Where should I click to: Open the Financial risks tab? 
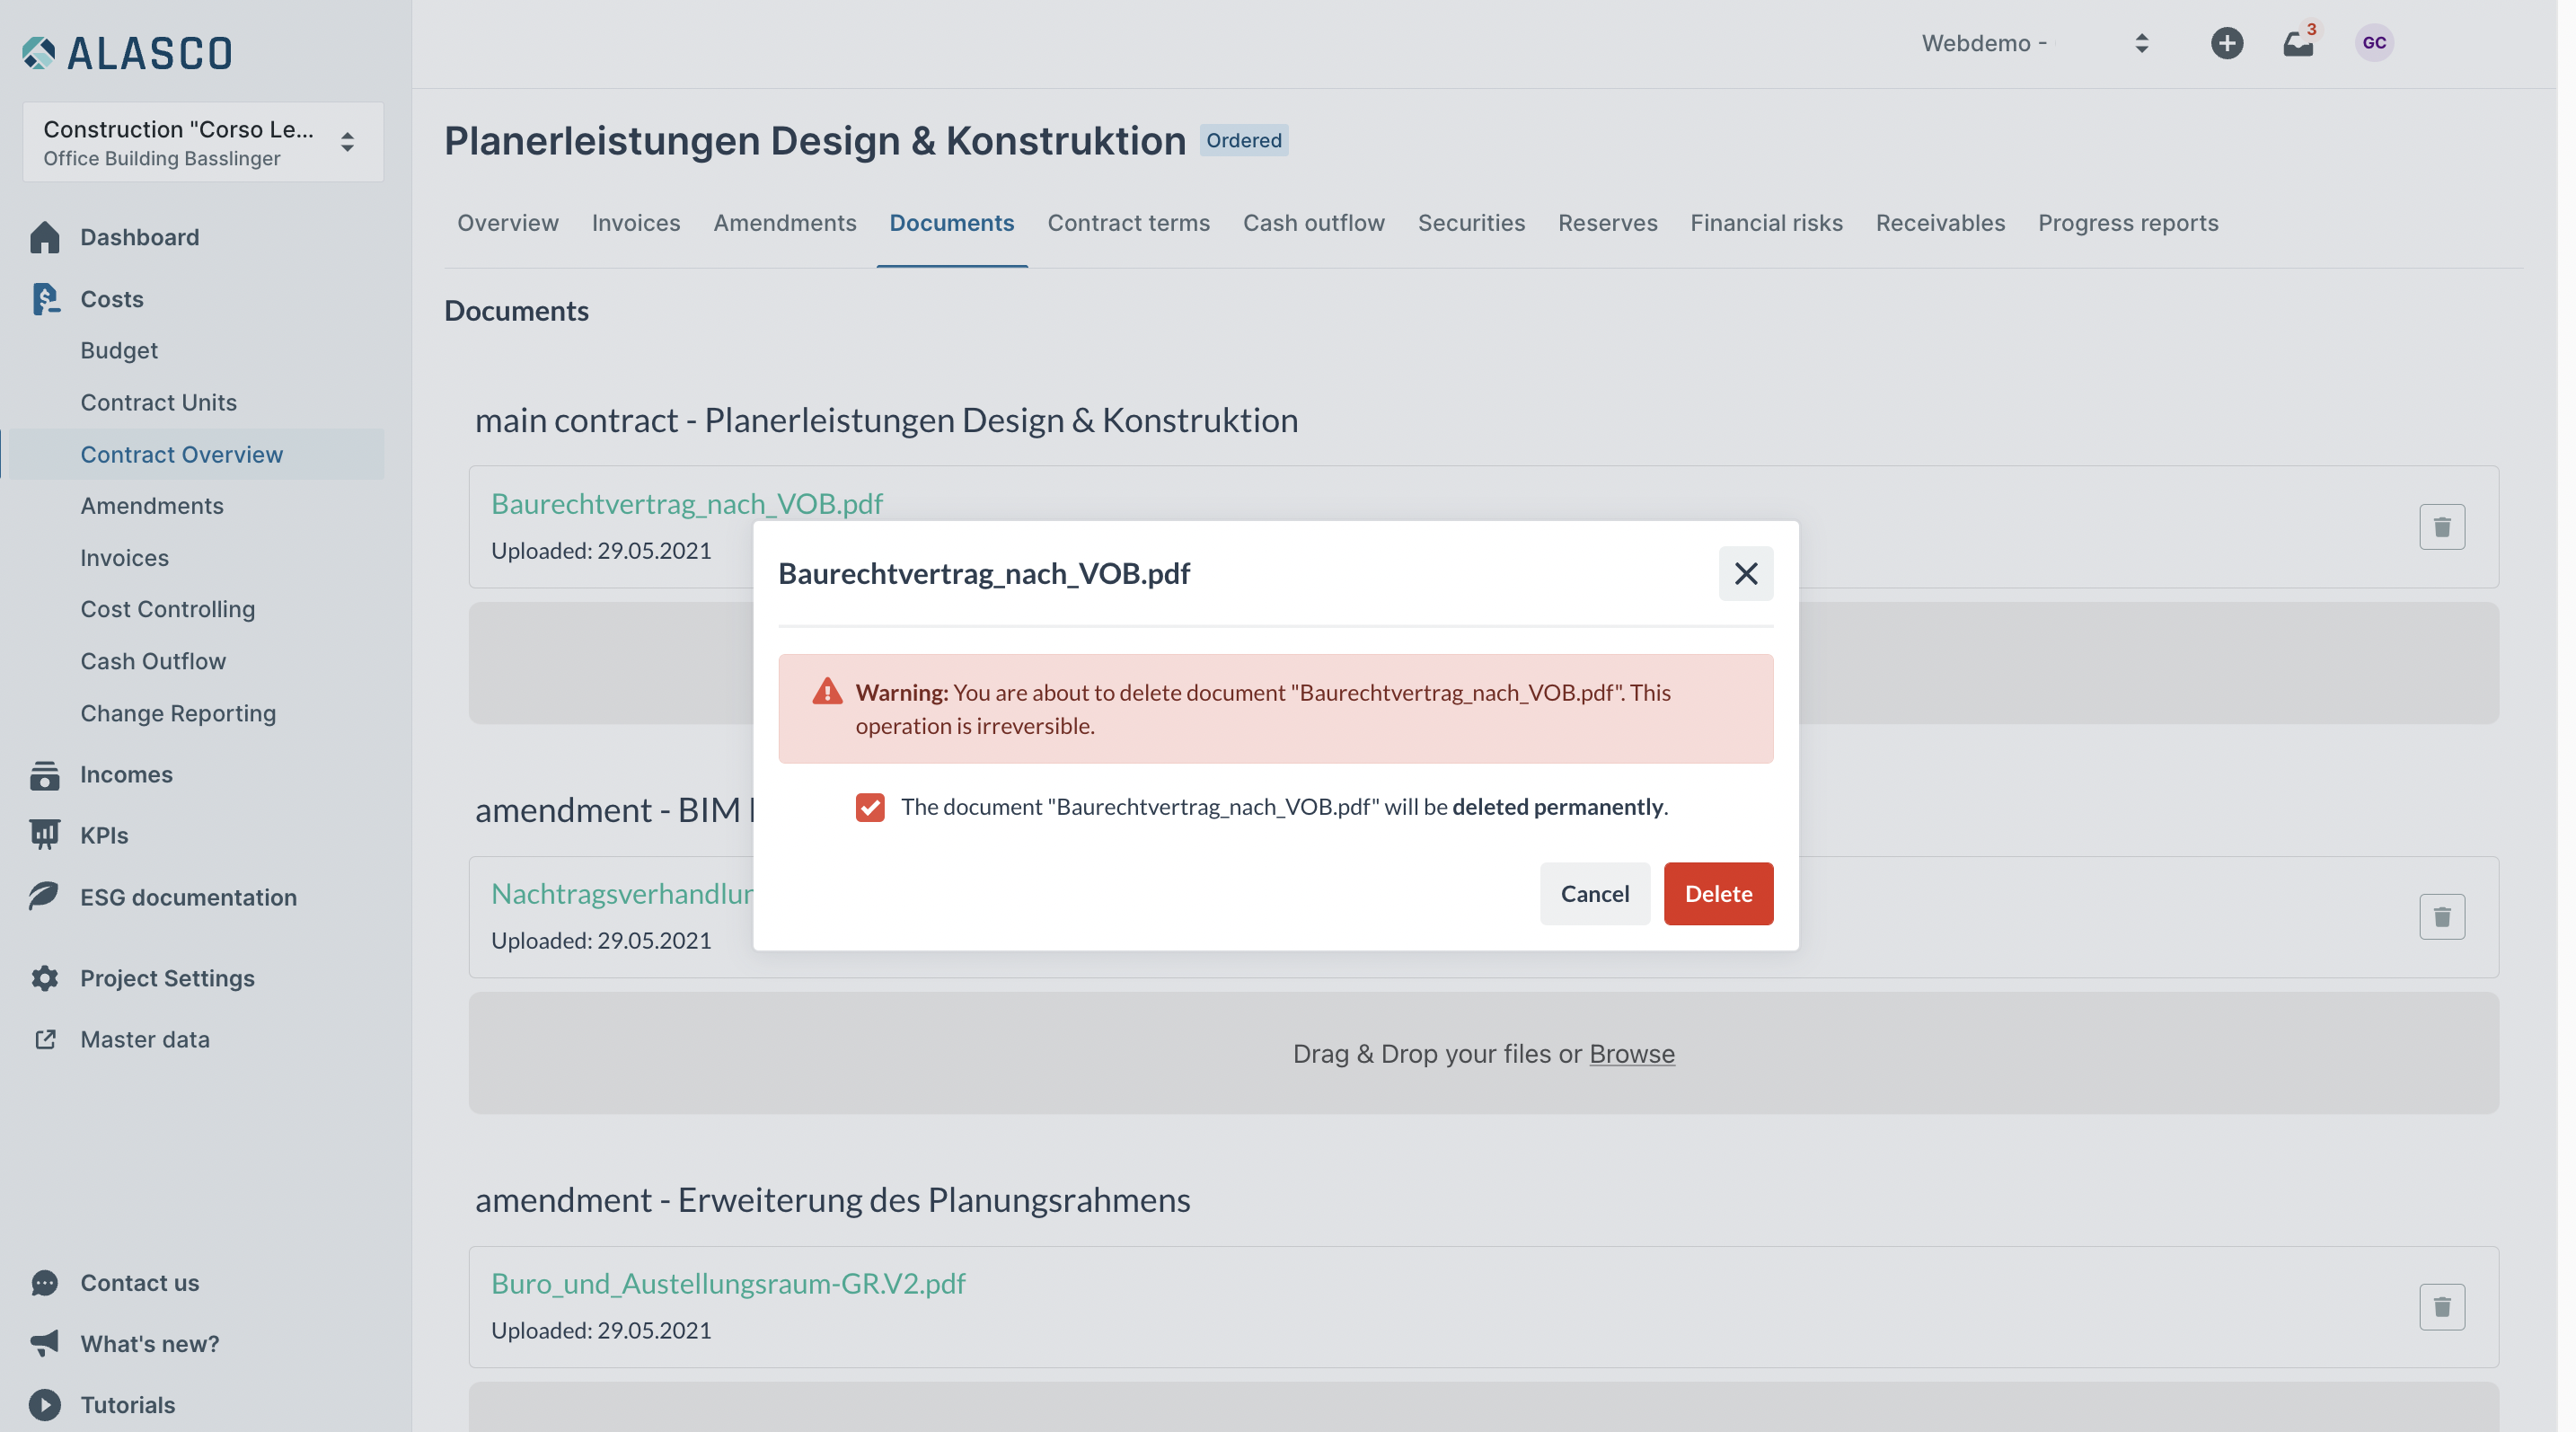[x=1767, y=223]
